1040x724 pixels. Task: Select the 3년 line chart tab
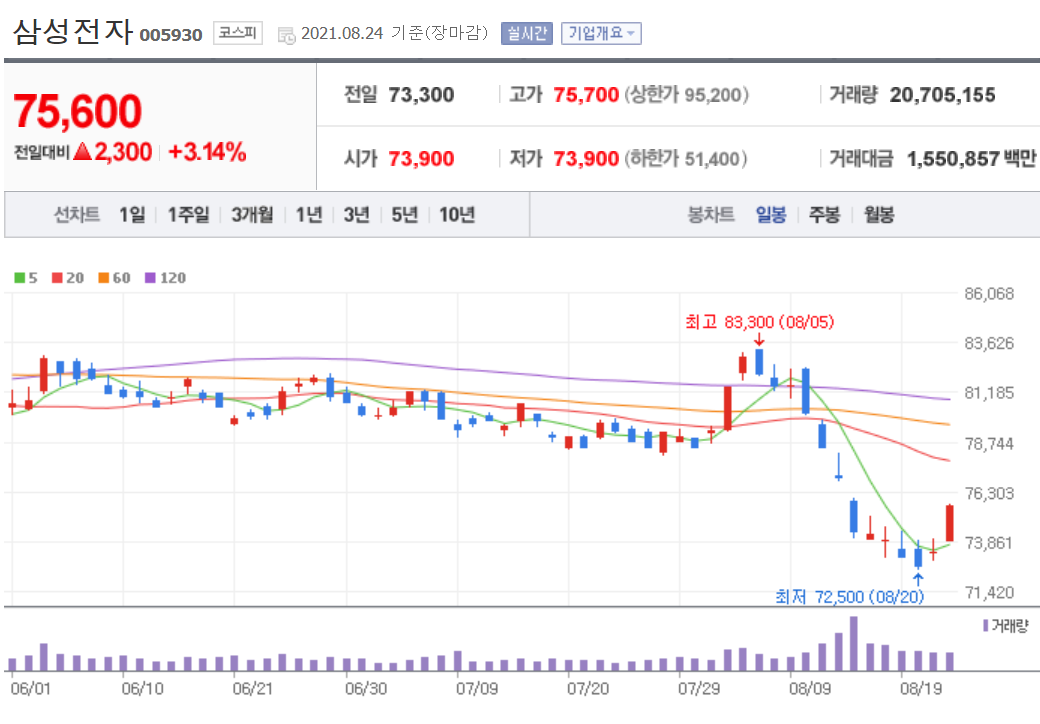(x=356, y=215)
